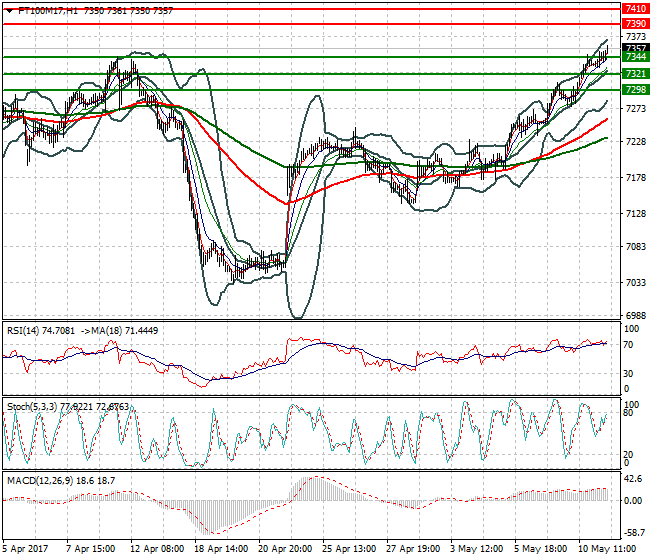This screenshot has width=660, height=560.
Task: Click the 42.6 MACD scale value
Action: point(634,479)
